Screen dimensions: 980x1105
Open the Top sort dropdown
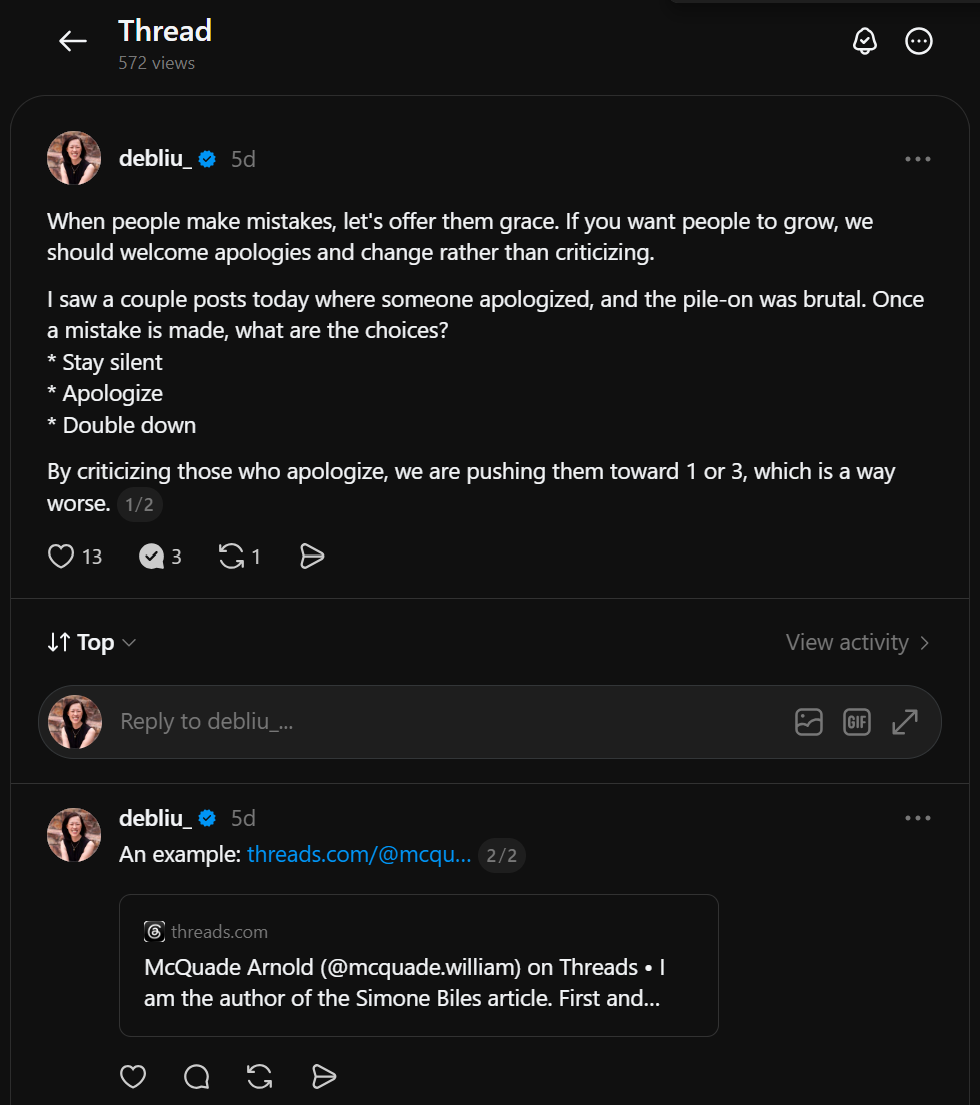point(92,642)
